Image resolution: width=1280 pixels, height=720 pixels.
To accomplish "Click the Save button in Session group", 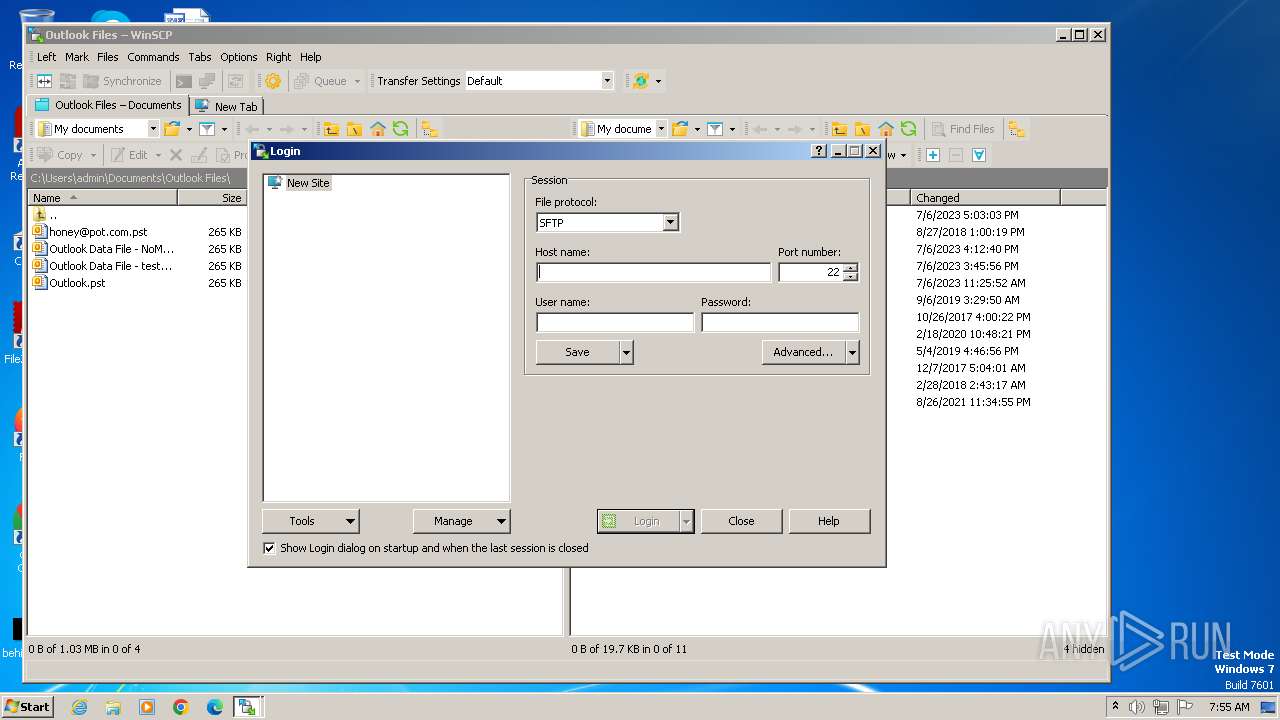I will pyautogui.click(x=577, y=352).
